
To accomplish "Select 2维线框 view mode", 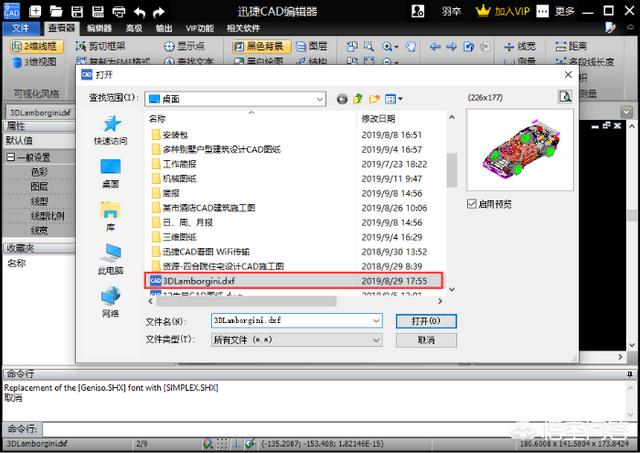I will tap(37, 47).
